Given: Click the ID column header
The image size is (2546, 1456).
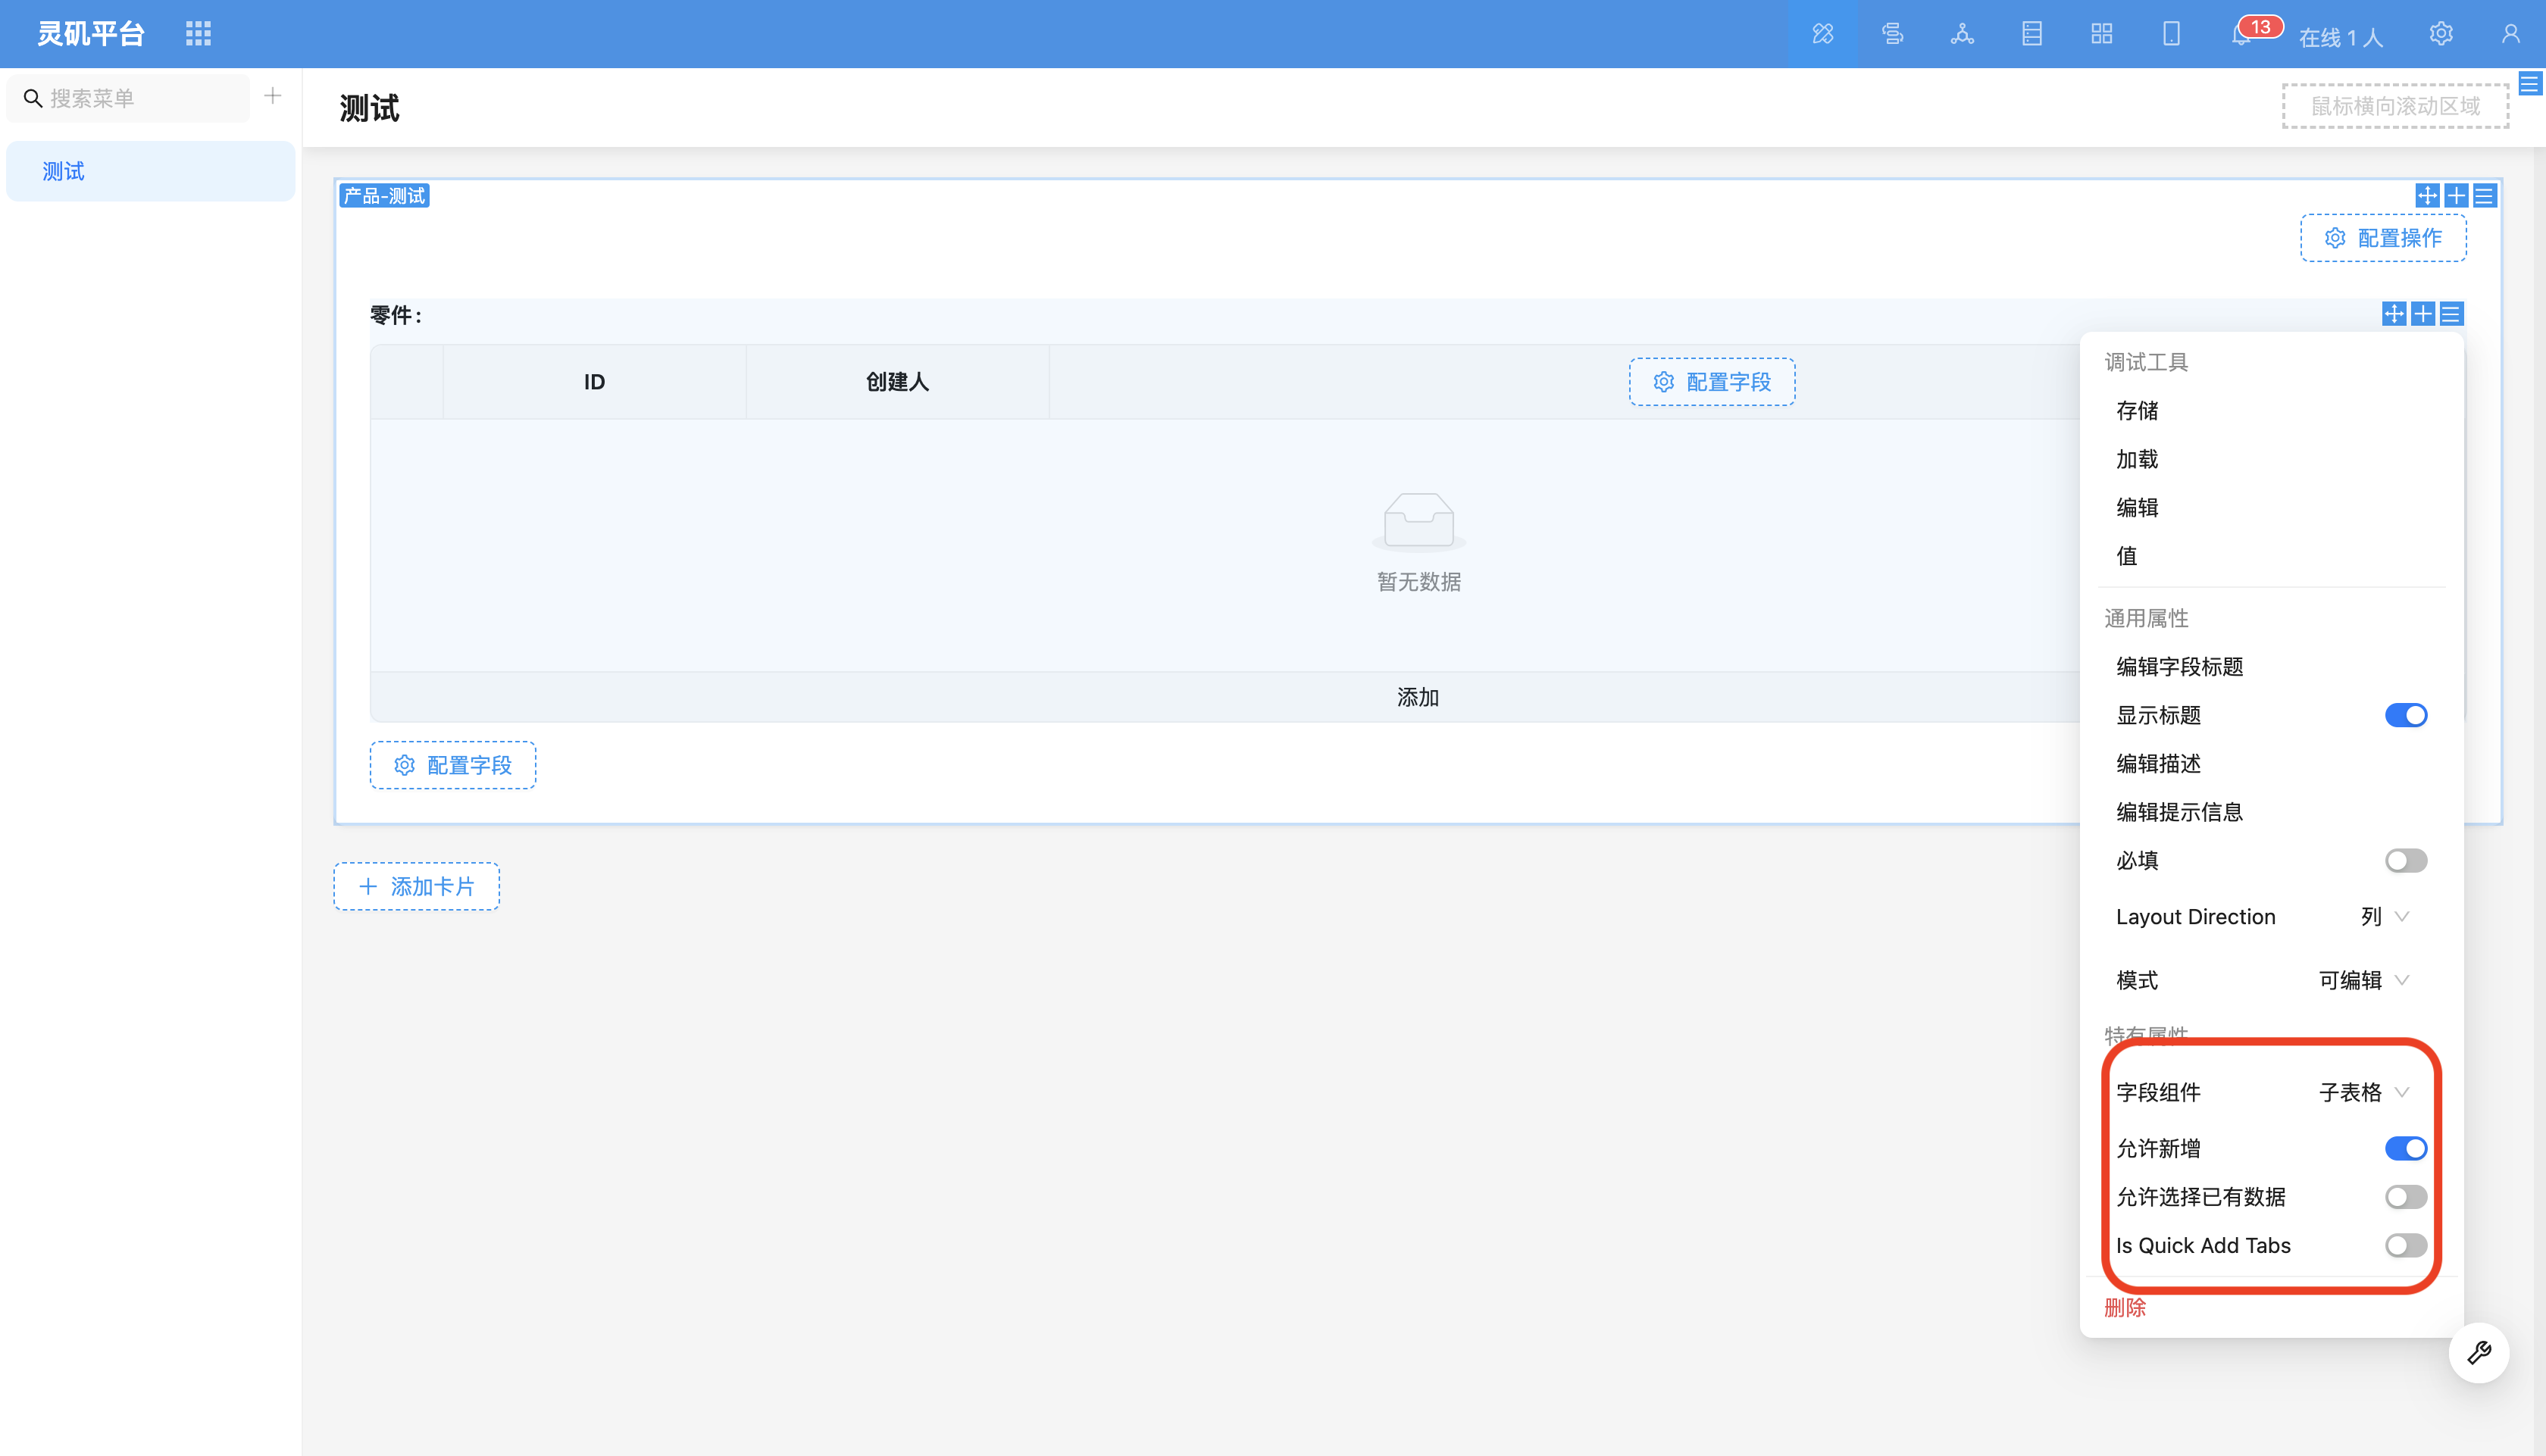Looking at the screenshot, I should coord(594,382).
